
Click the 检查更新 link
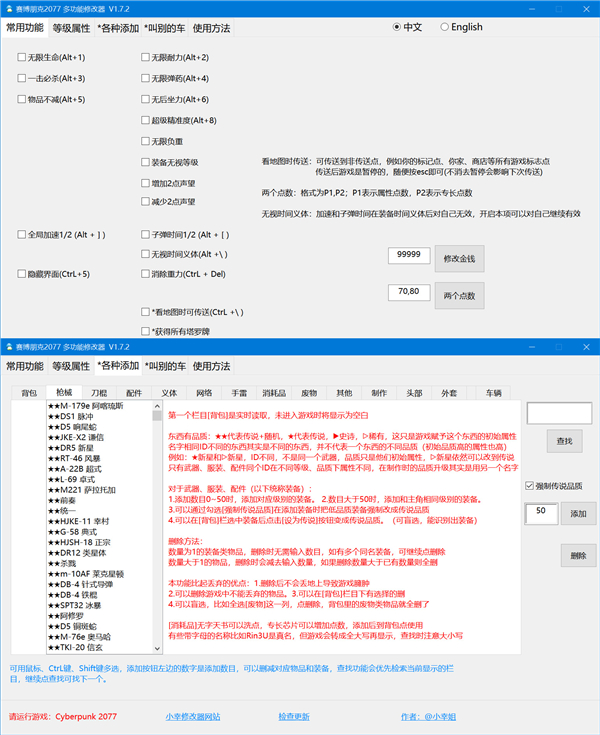point(294,717)
